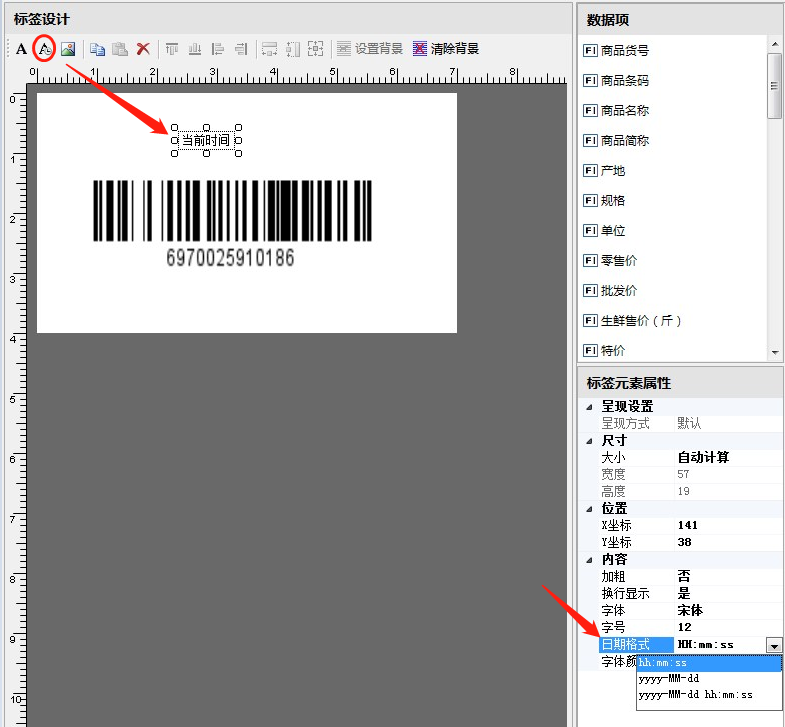Choose yyyy-MM-dd hh:mm:ss format option

[709, 695]
